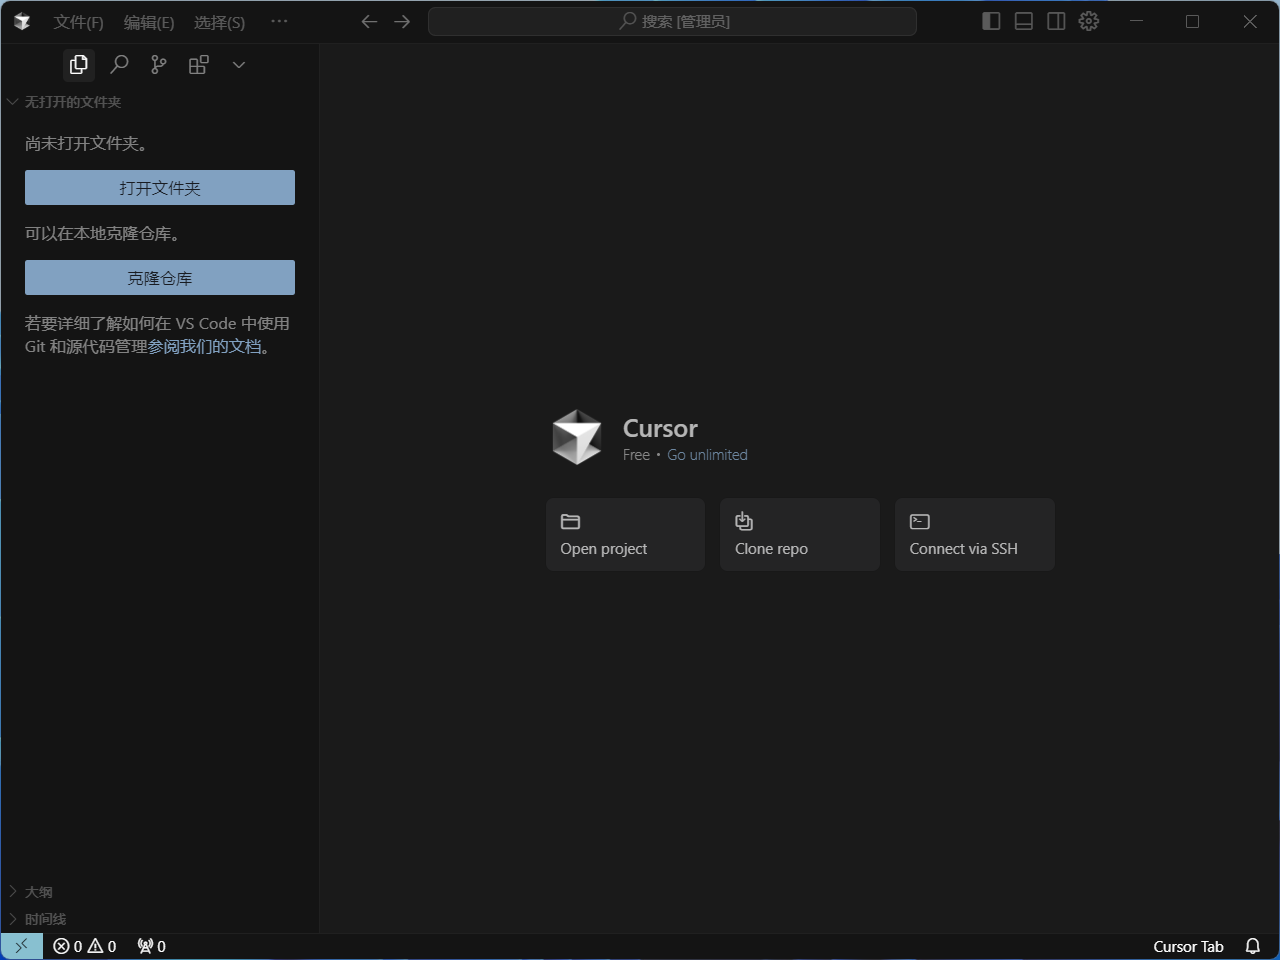Show more menu items via ellipsis

pyautogui.click(x=279, y=21)
